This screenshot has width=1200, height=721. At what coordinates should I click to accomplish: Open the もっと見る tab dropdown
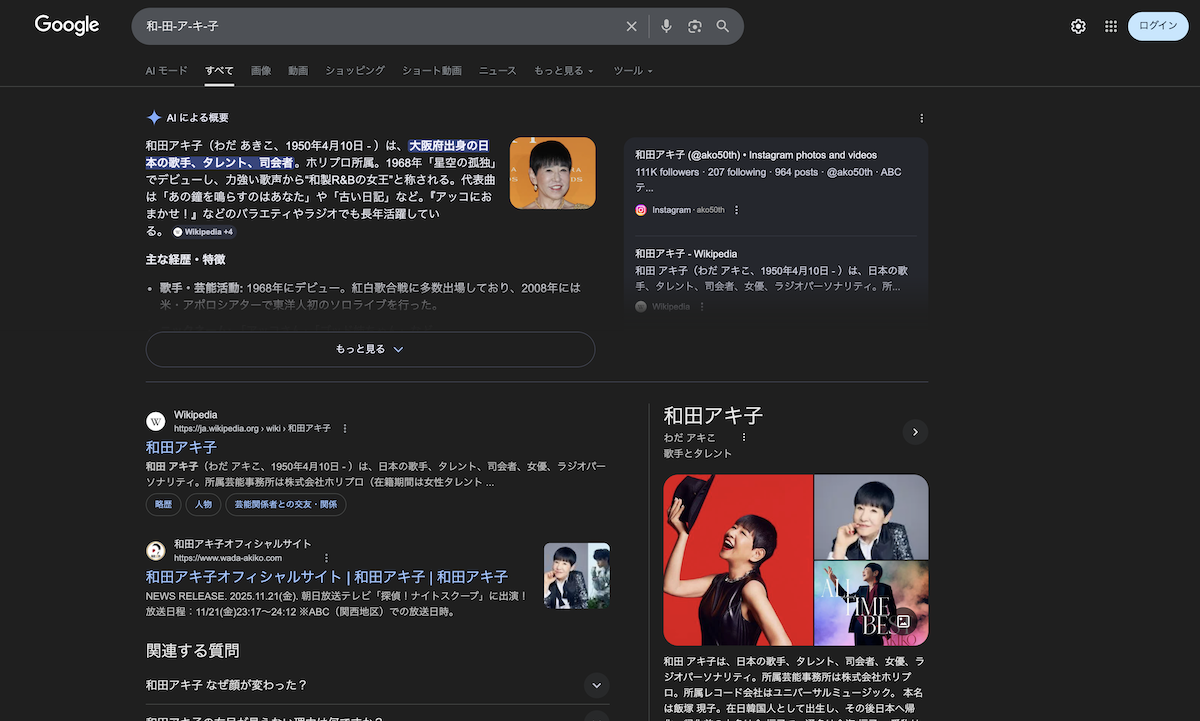pyautogui.click(x=563, y=71)
